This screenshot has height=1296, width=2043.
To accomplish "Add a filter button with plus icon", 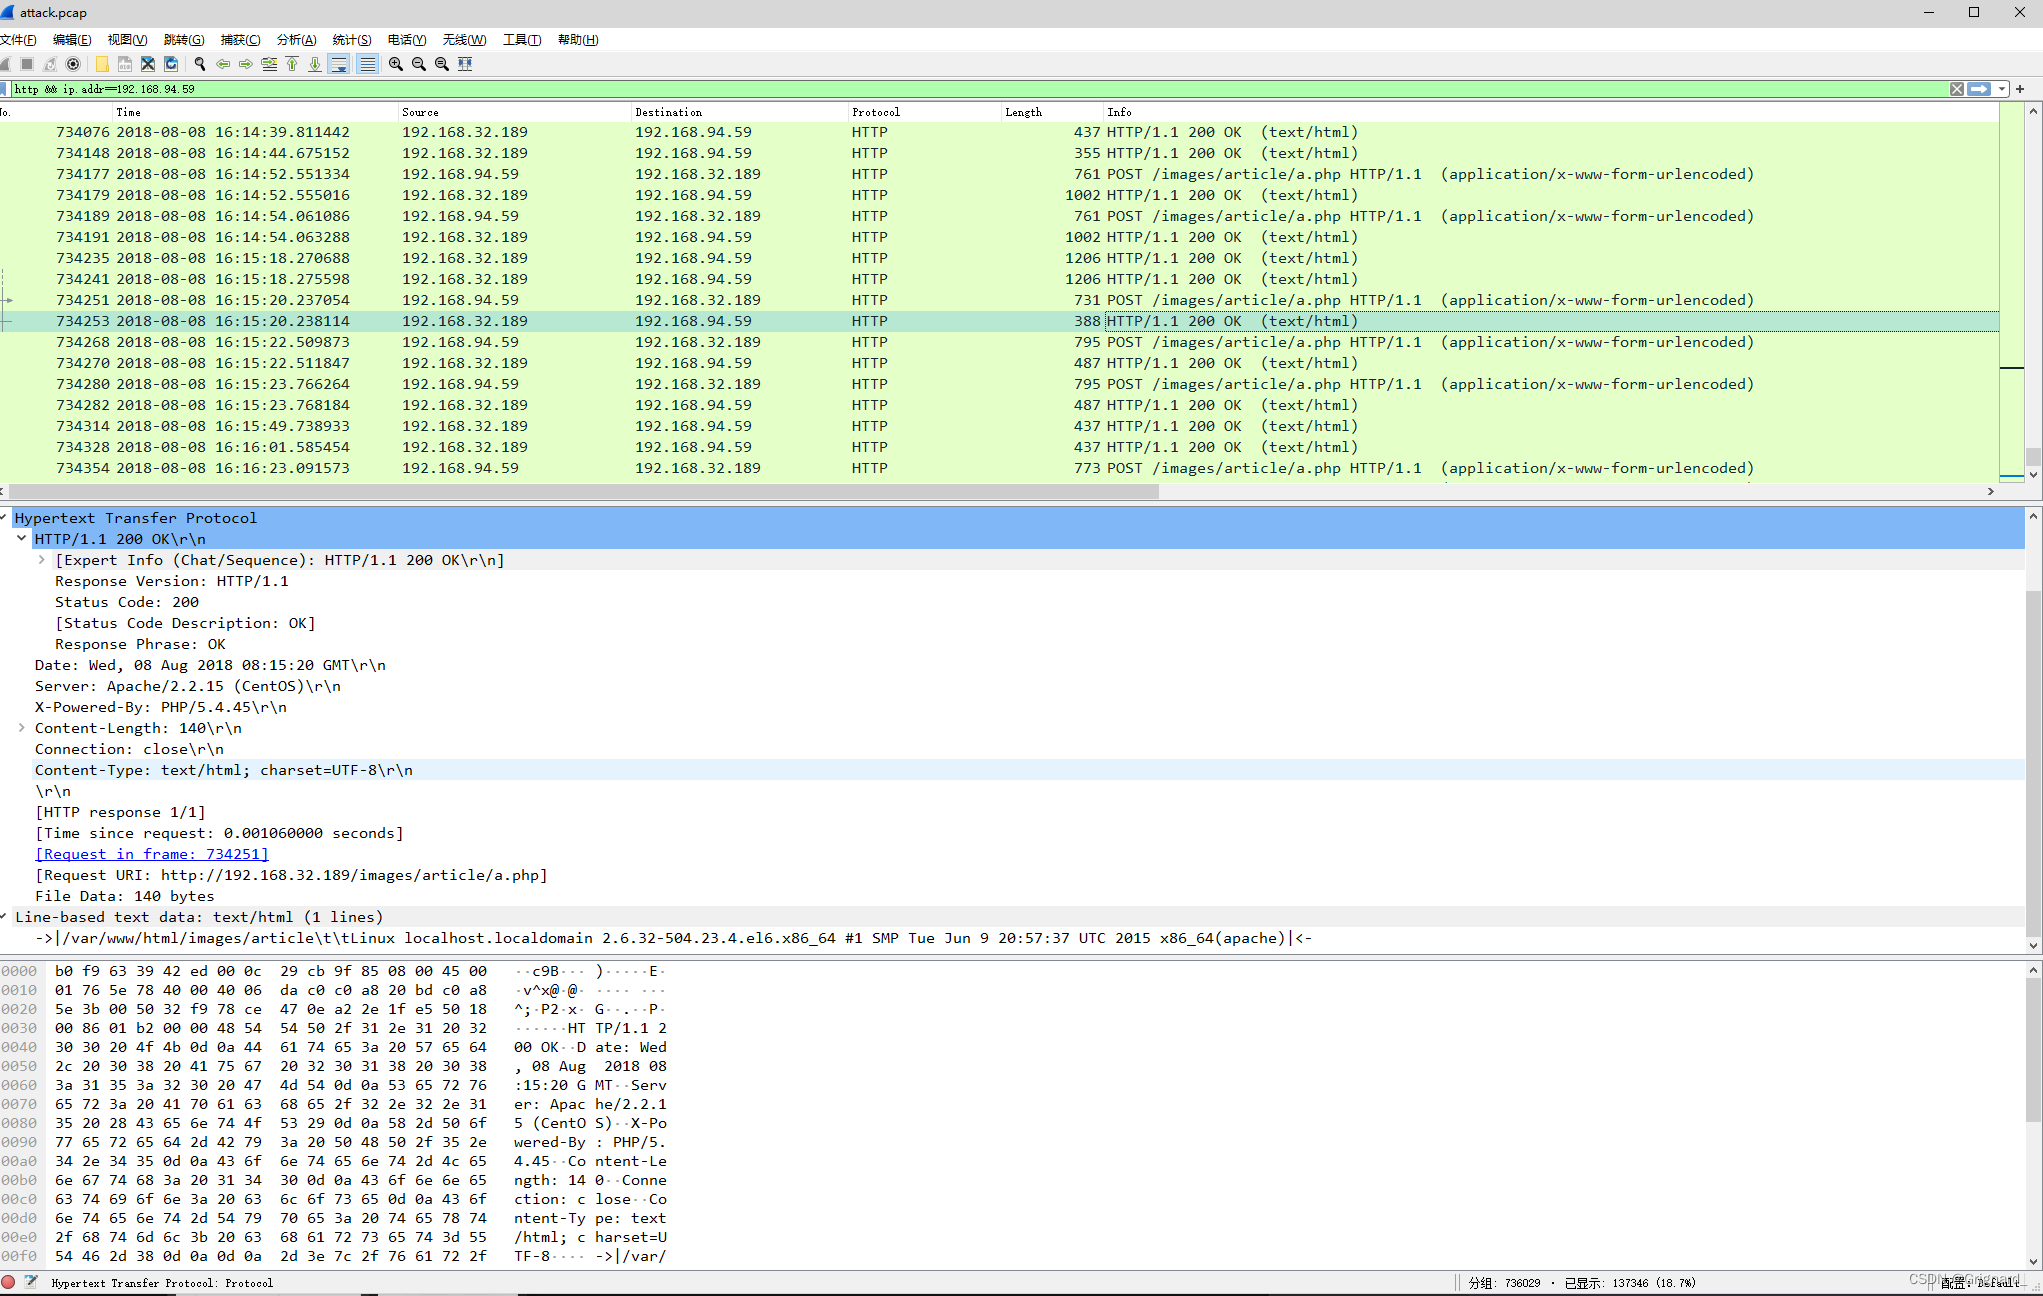I will click(x=2020, y=89).
